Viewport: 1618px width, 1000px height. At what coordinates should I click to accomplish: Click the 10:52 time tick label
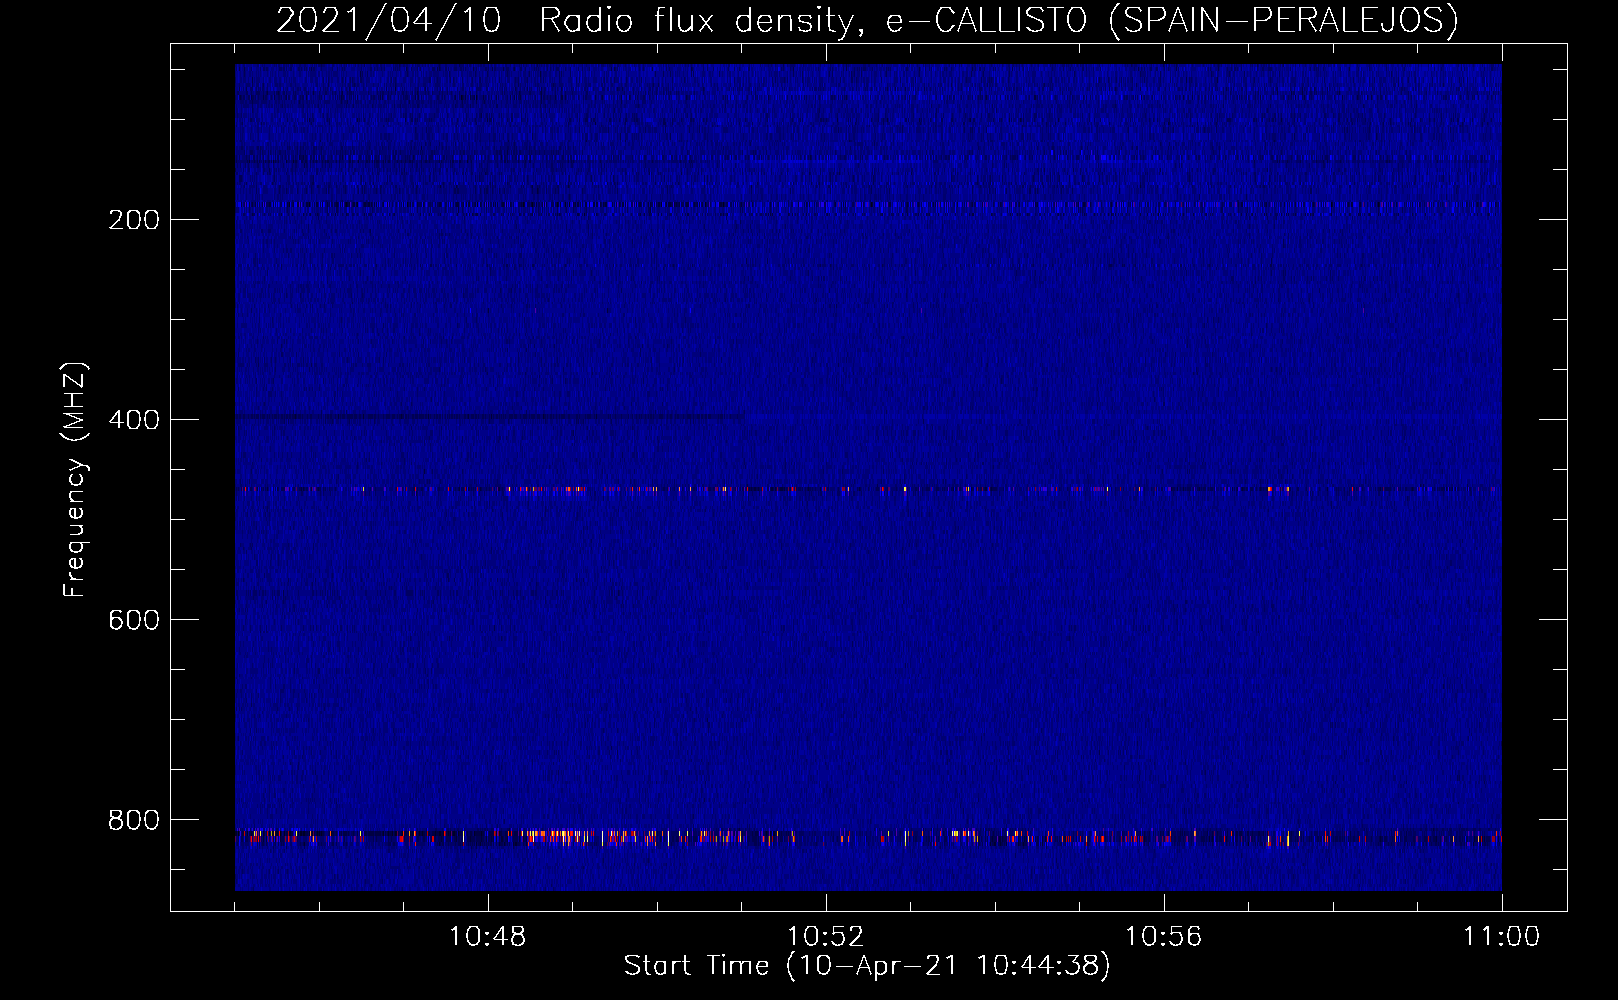click(825, 937)
